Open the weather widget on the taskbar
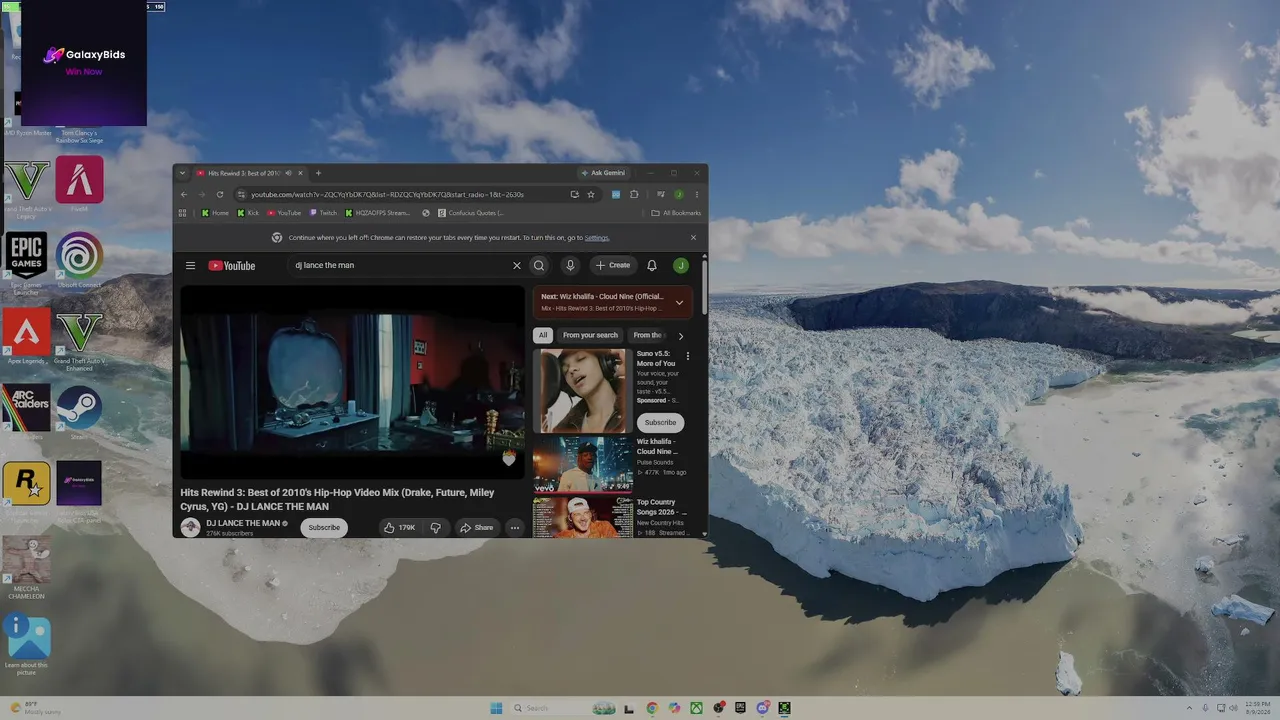The image size is (1280, 720). point(34,708)
